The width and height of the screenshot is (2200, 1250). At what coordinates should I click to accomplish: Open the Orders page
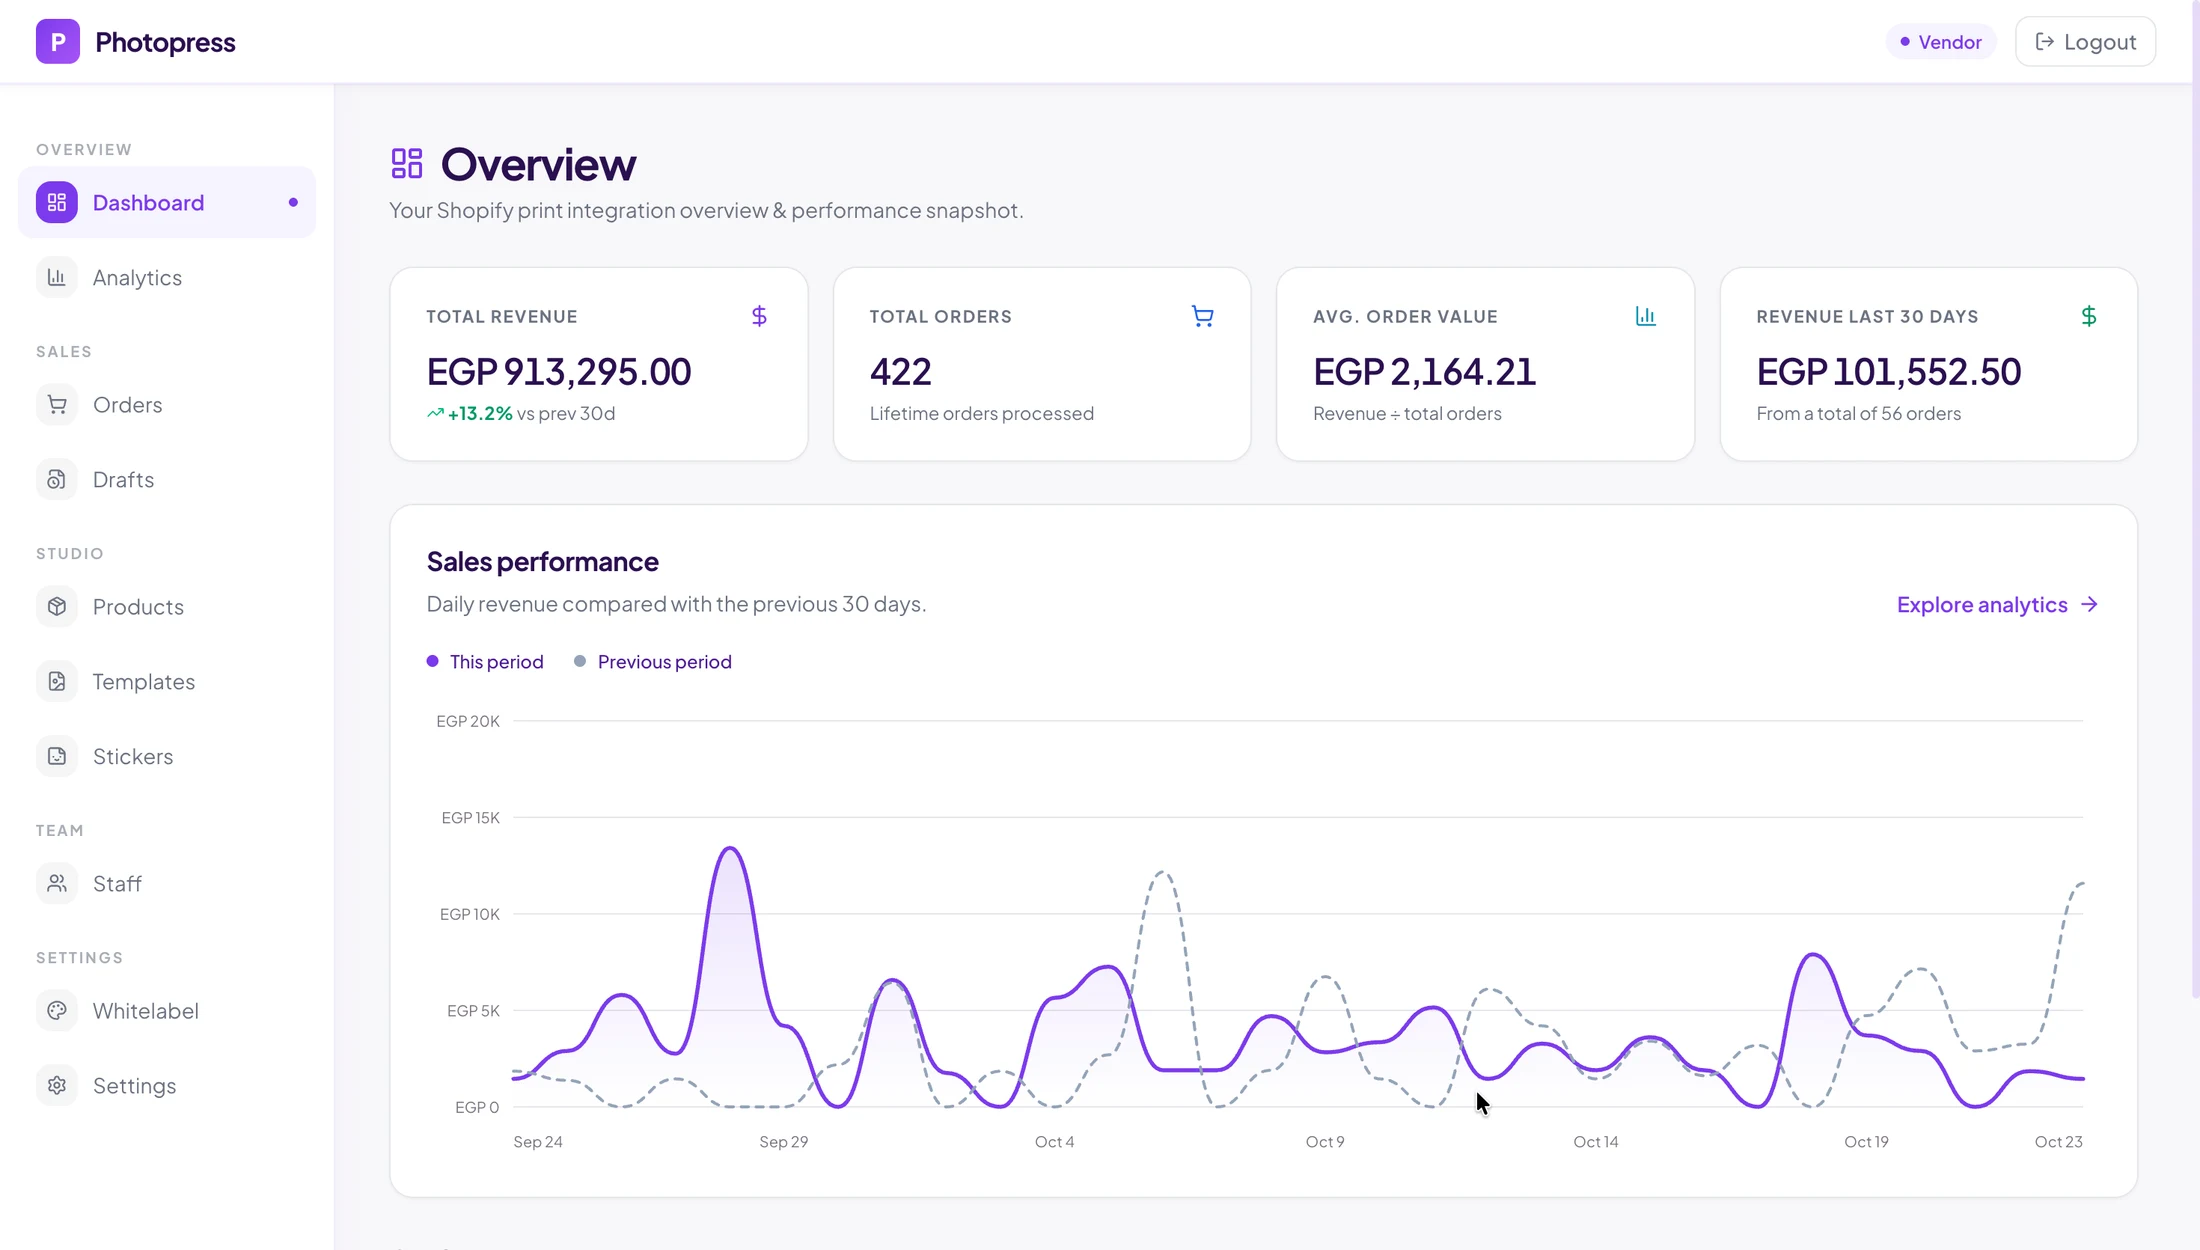167,404
